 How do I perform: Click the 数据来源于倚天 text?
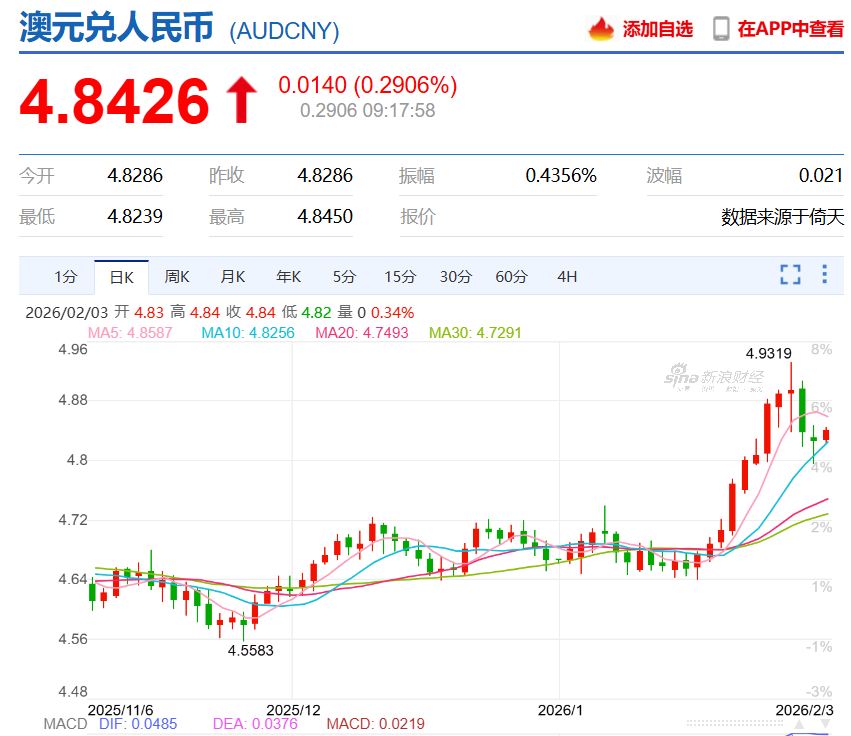[783, 217]
